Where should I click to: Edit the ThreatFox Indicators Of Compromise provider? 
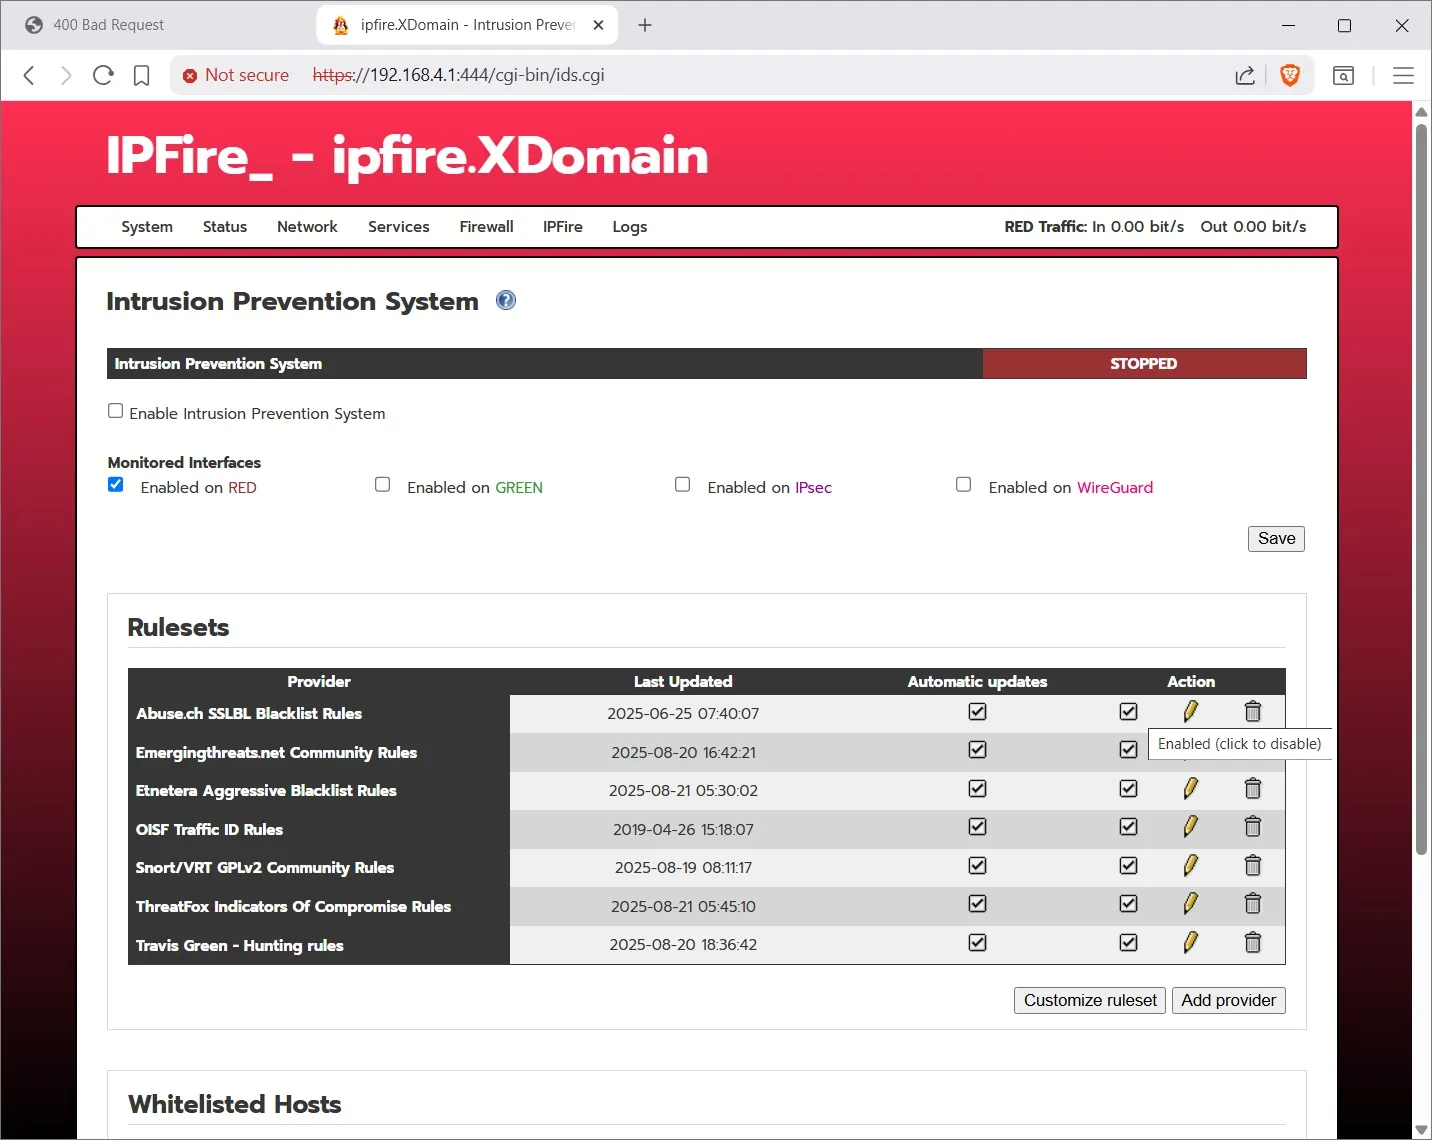tap(1190, 904)
